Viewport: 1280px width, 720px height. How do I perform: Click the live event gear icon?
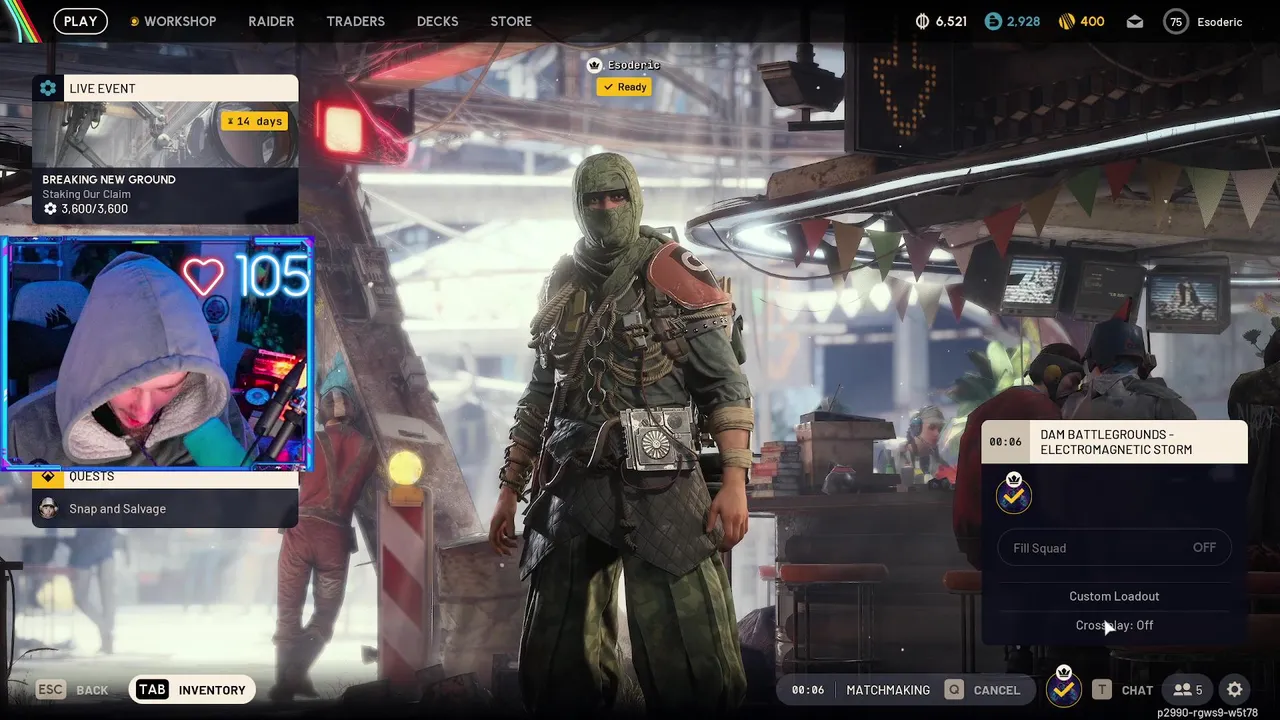click(x=48, y=88)
